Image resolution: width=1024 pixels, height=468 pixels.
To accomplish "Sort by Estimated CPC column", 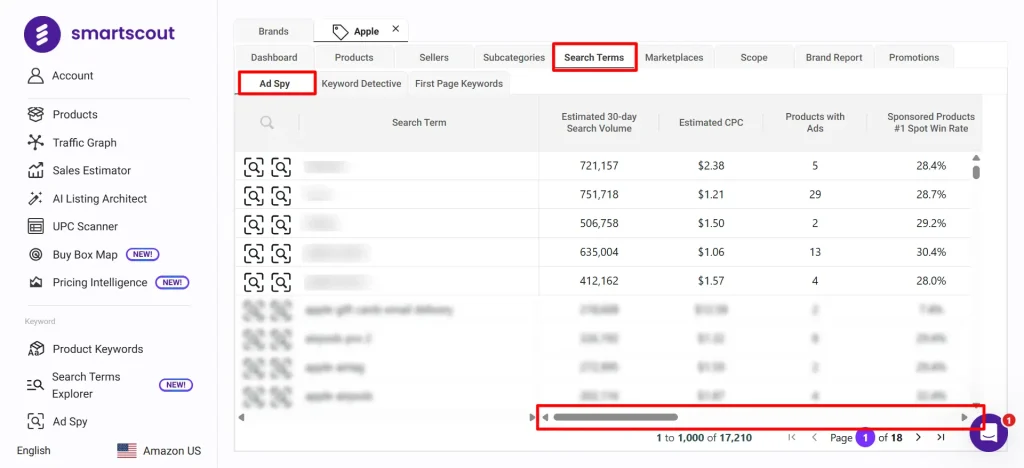I will [x=711, y=122].
